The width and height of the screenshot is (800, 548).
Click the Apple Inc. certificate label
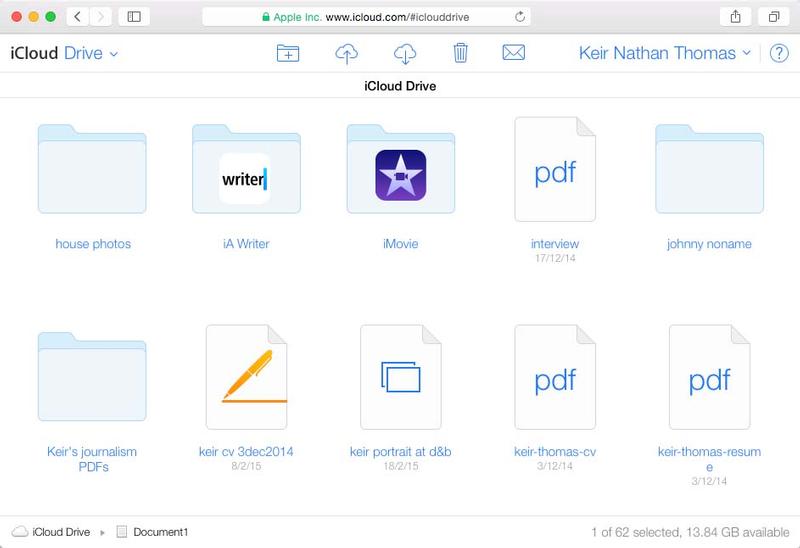tap(297, 17)
